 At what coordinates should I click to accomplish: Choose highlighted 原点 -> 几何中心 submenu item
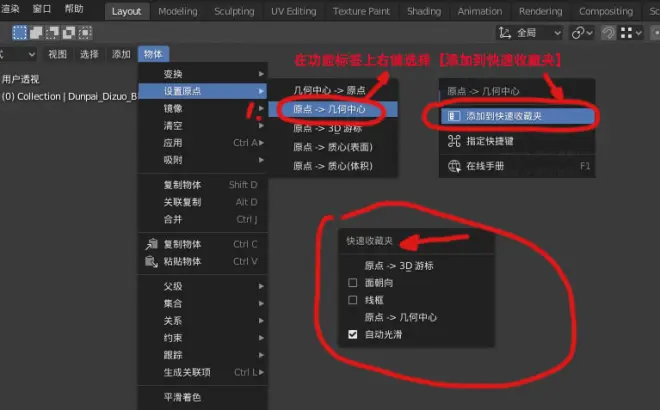point(333,109)
